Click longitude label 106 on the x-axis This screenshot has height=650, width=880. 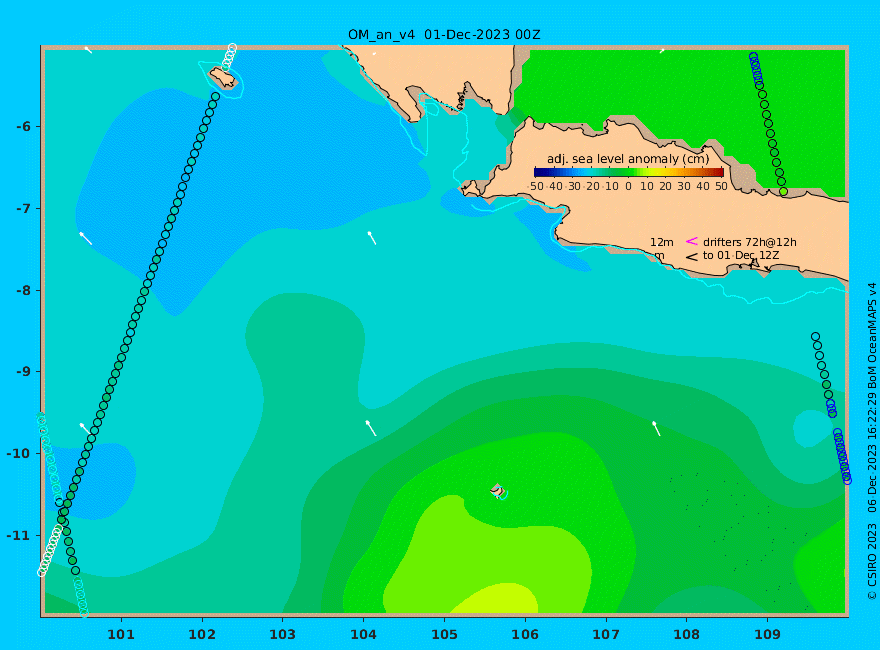(525, 635)
